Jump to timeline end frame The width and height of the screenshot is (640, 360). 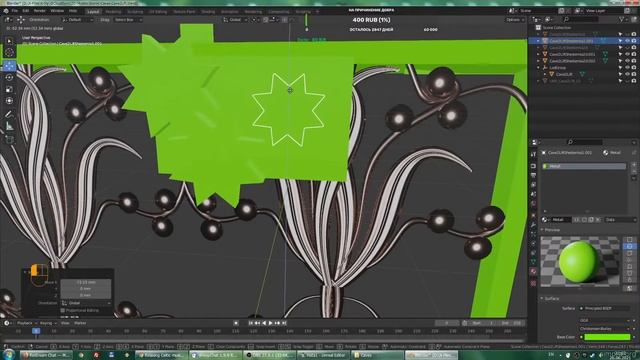point(284,323)
